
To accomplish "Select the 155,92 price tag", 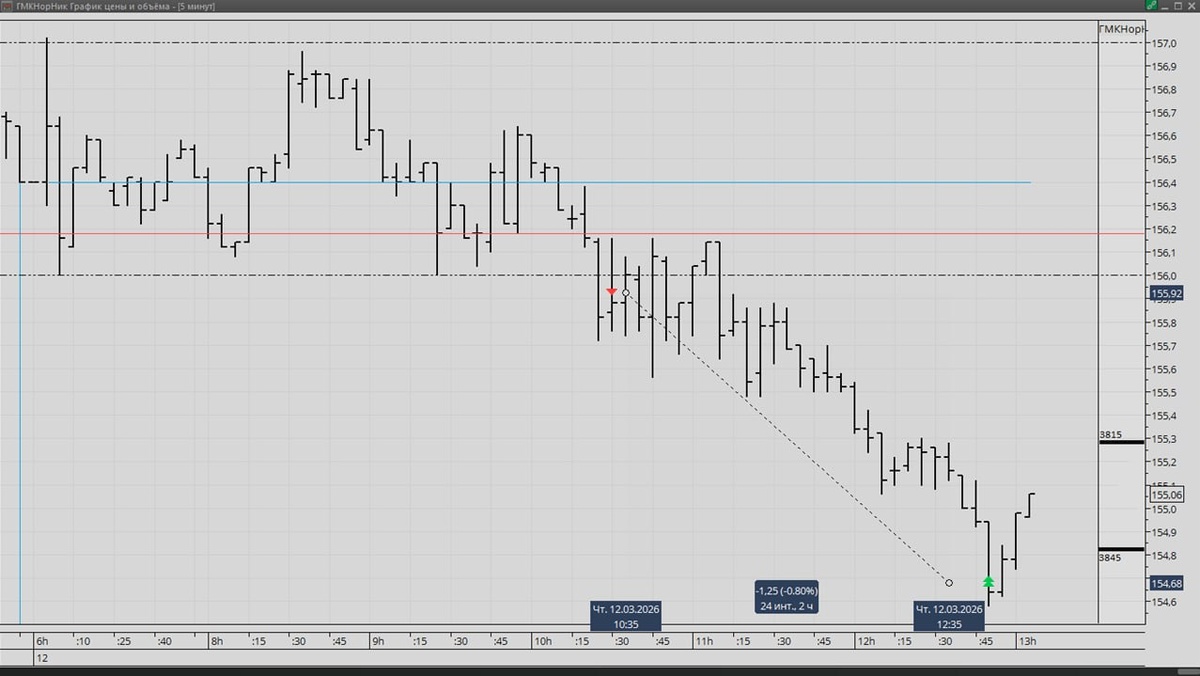I will click(1167, 293).
